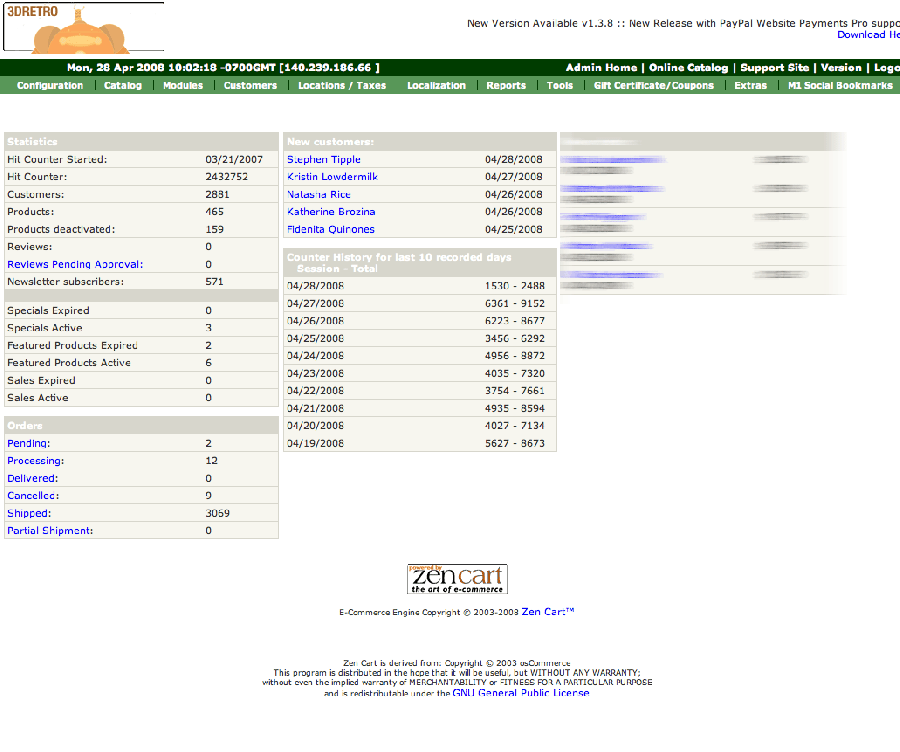The width and height of the screenshot is (900, 752).
Task: View Pending orders
Action: tap(28, 444)
